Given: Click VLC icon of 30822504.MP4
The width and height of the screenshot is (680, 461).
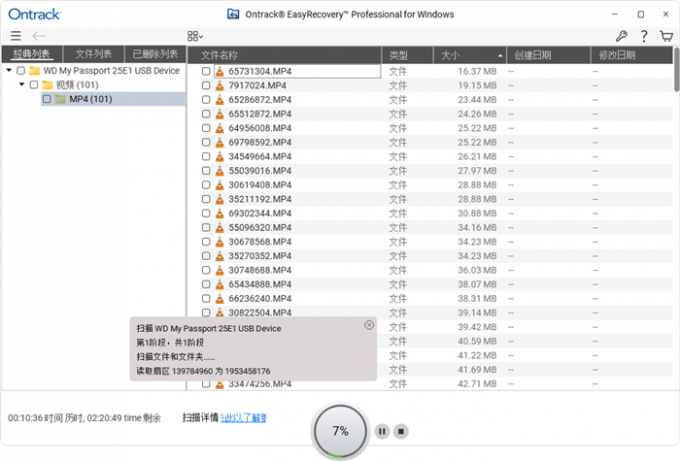Looking at the screenshot, I should coord(220,312).
